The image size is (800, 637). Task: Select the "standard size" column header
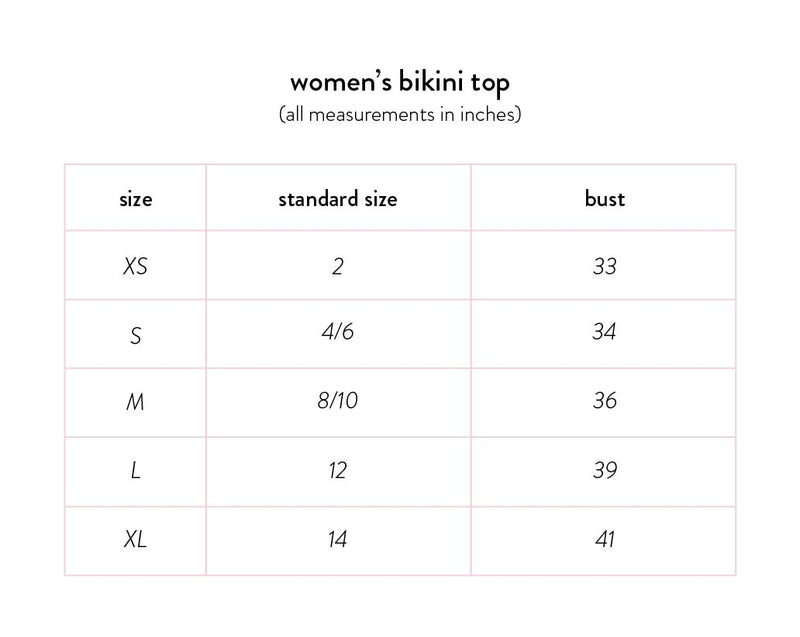pos(338,199)
